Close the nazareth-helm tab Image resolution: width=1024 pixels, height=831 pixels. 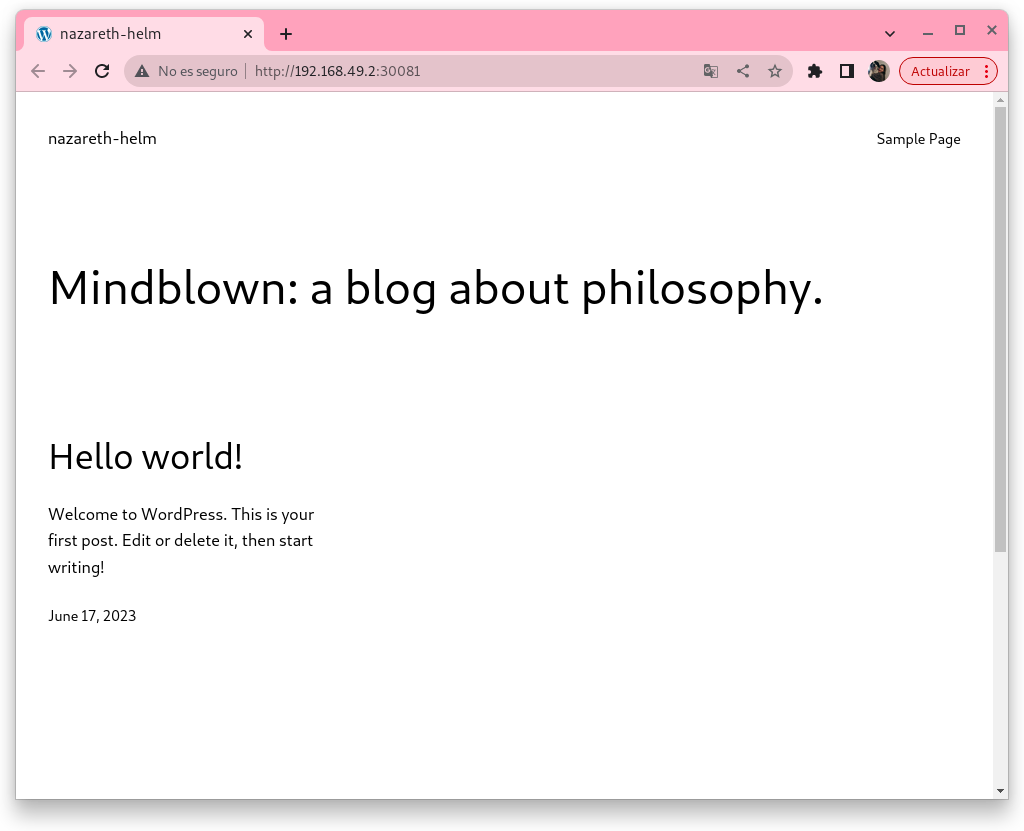[x=248, y=34]
